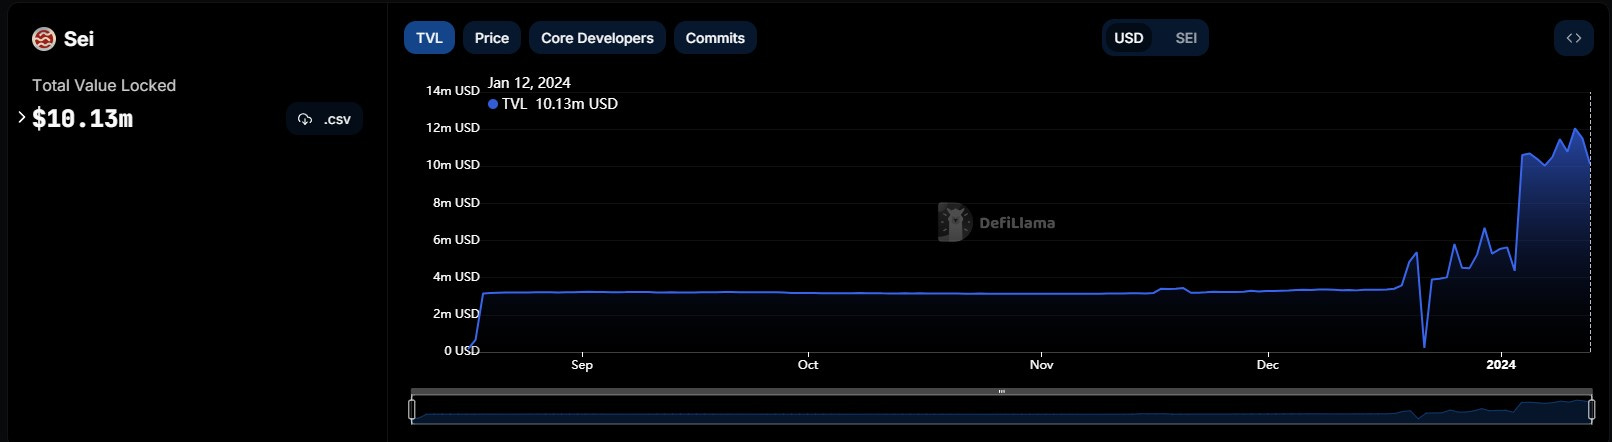
Task: Click the 2024 label on time axis
Action: point(1501,365)
